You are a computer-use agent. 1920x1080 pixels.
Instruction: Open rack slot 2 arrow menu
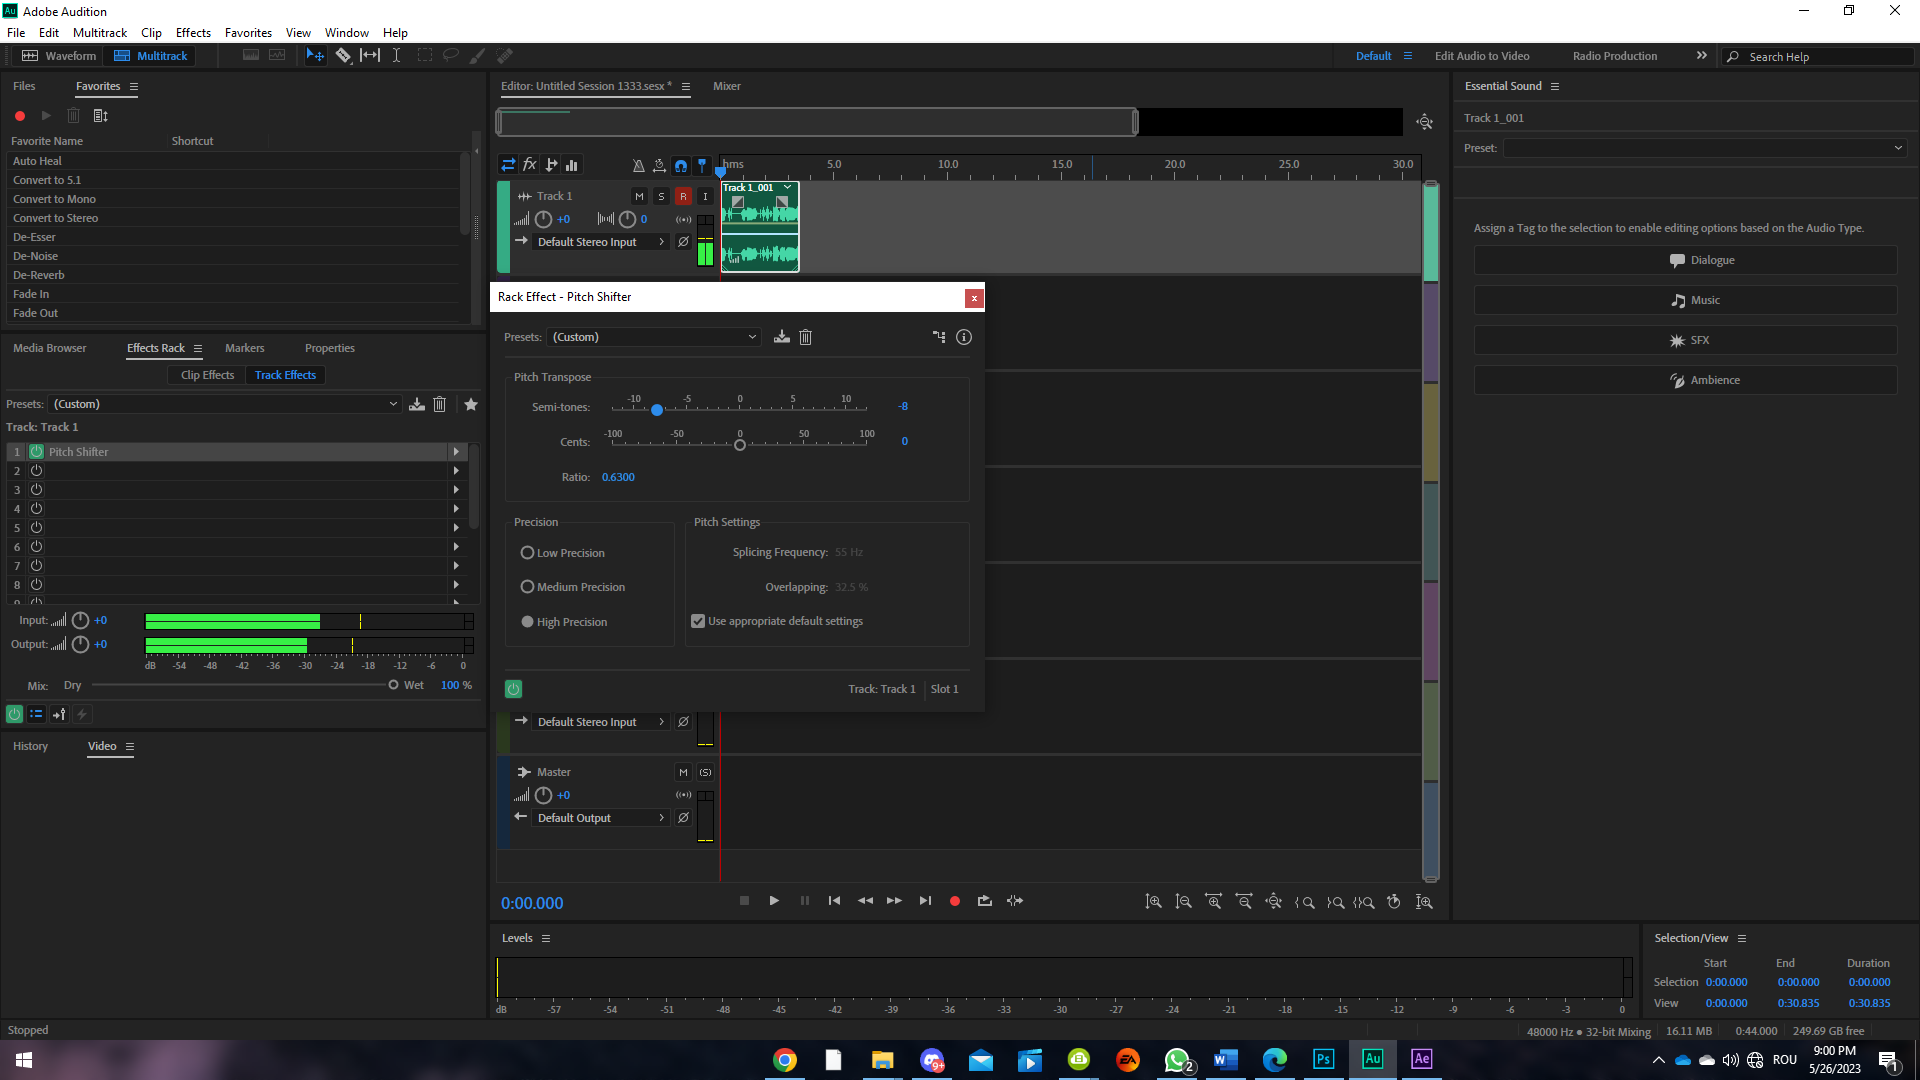click(456, 471)
